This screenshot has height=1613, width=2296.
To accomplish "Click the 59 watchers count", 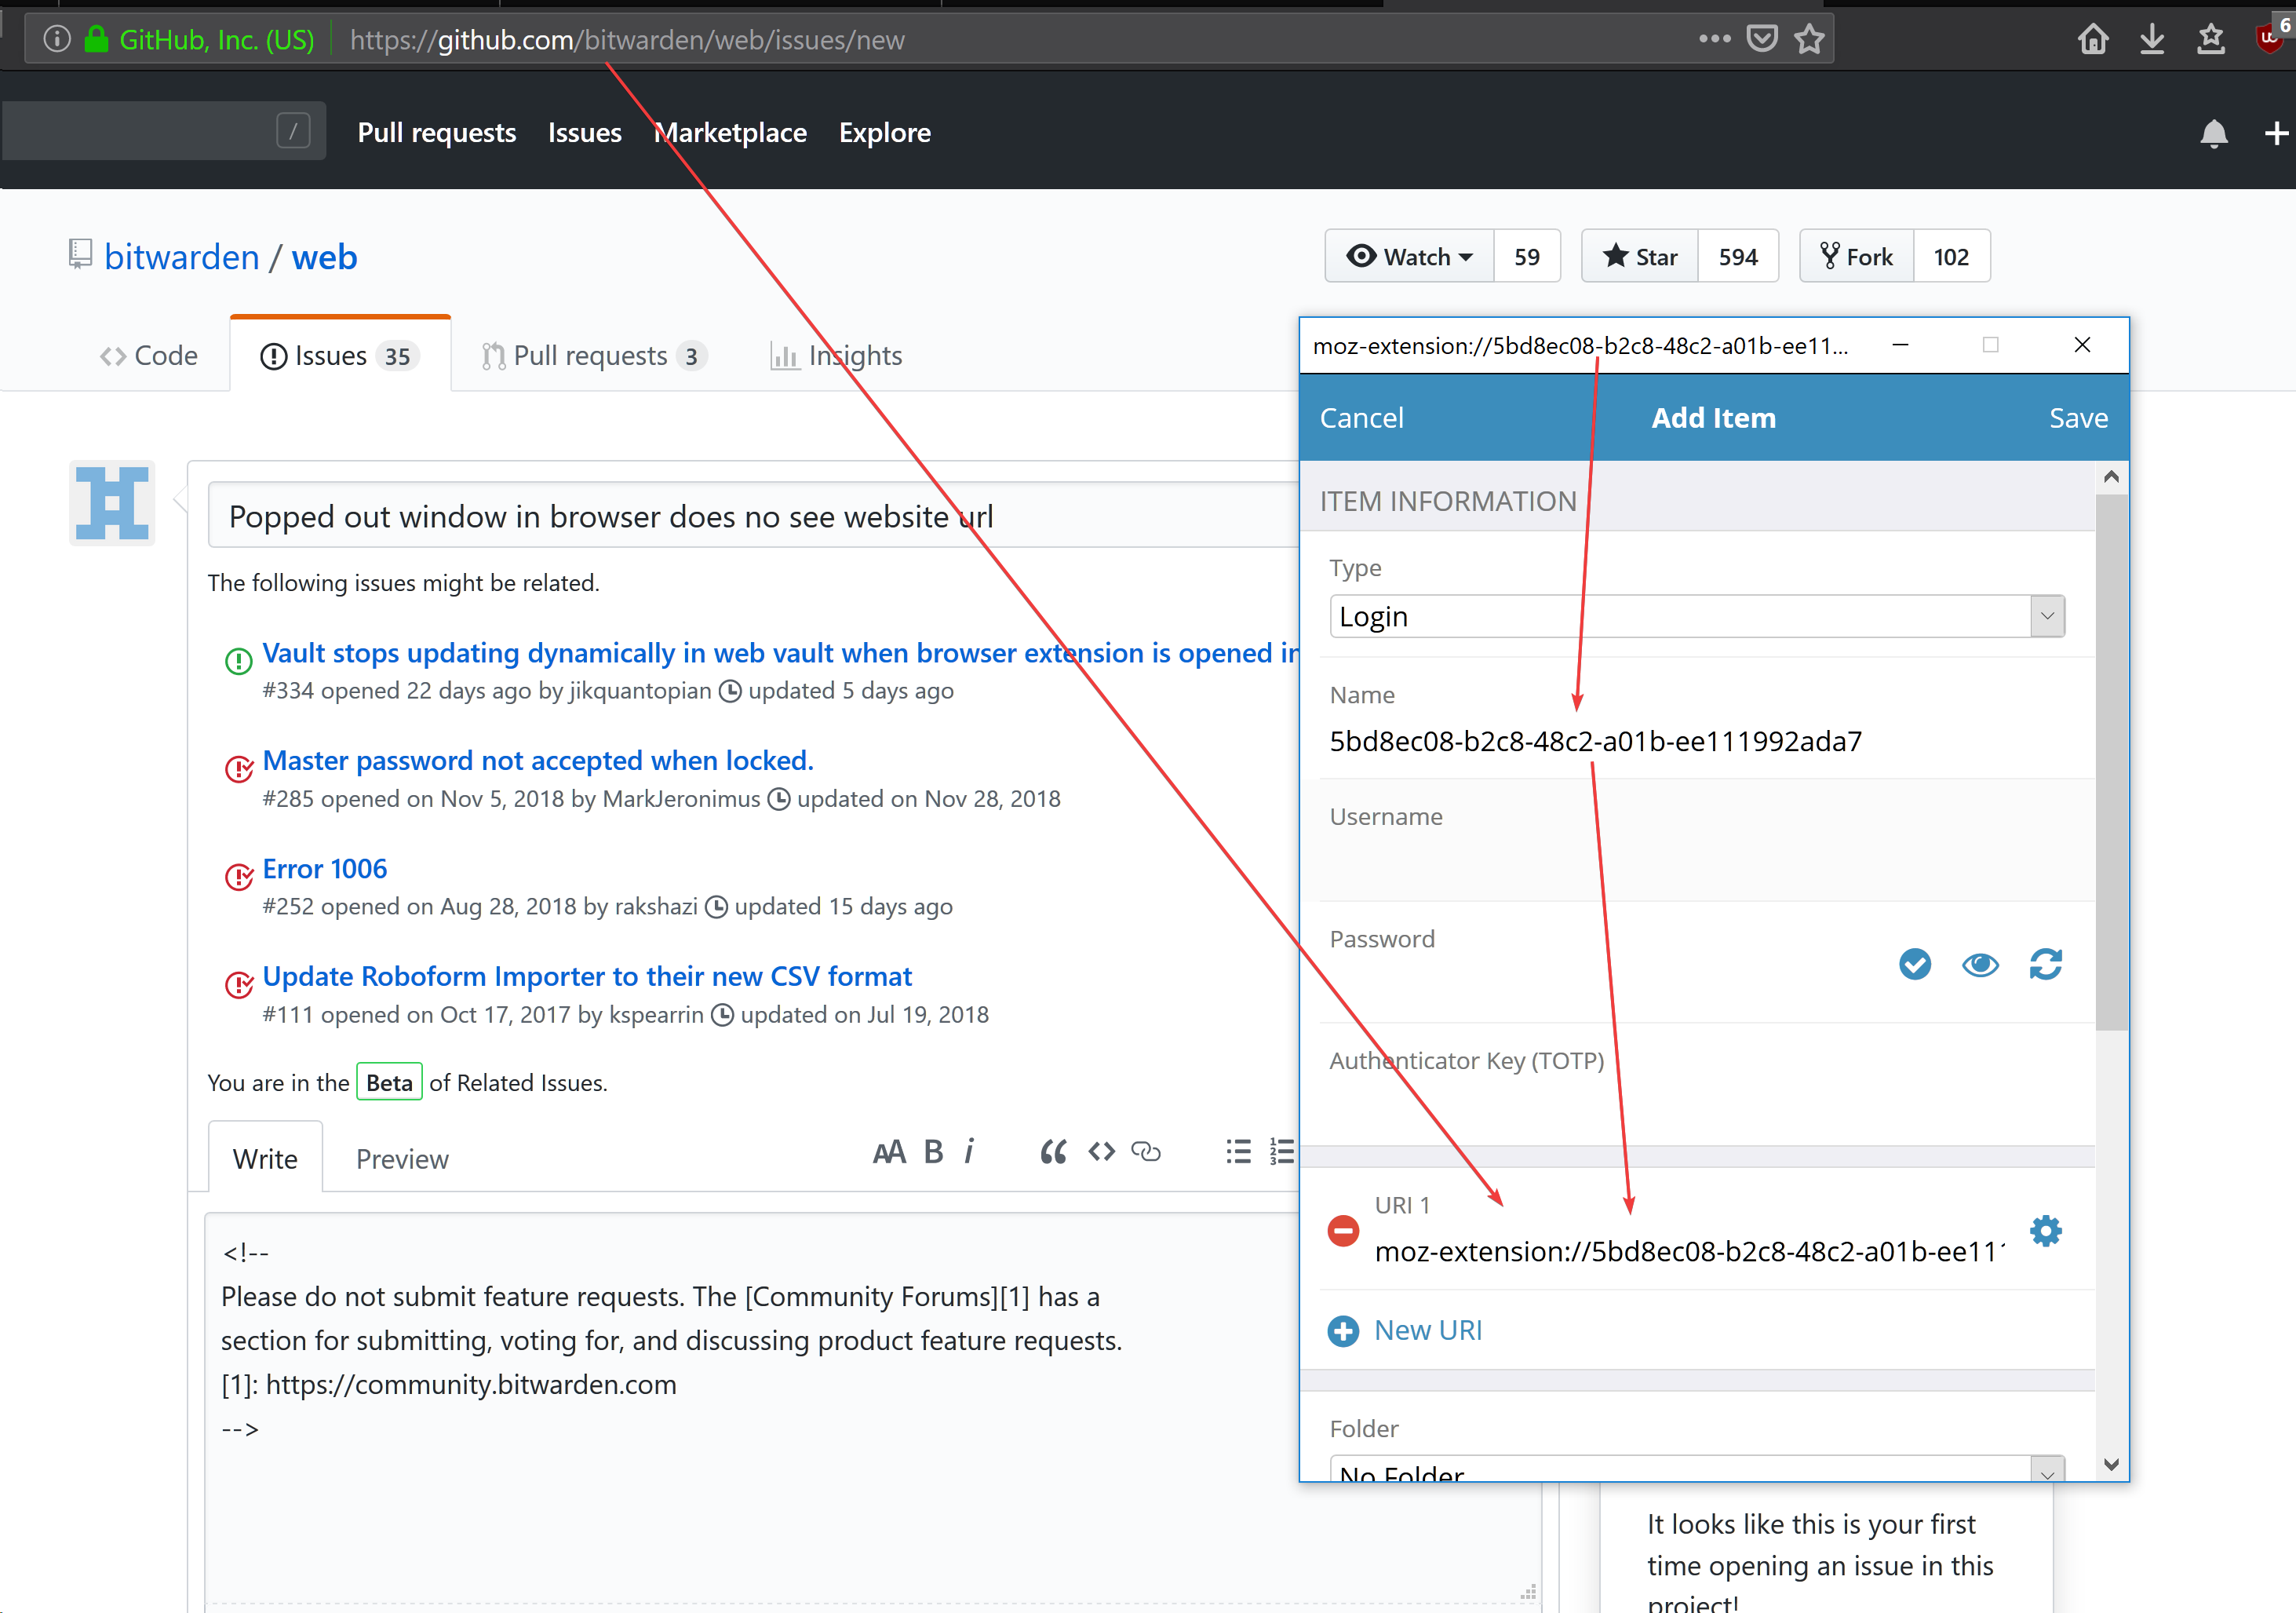I will point(1527,257).
